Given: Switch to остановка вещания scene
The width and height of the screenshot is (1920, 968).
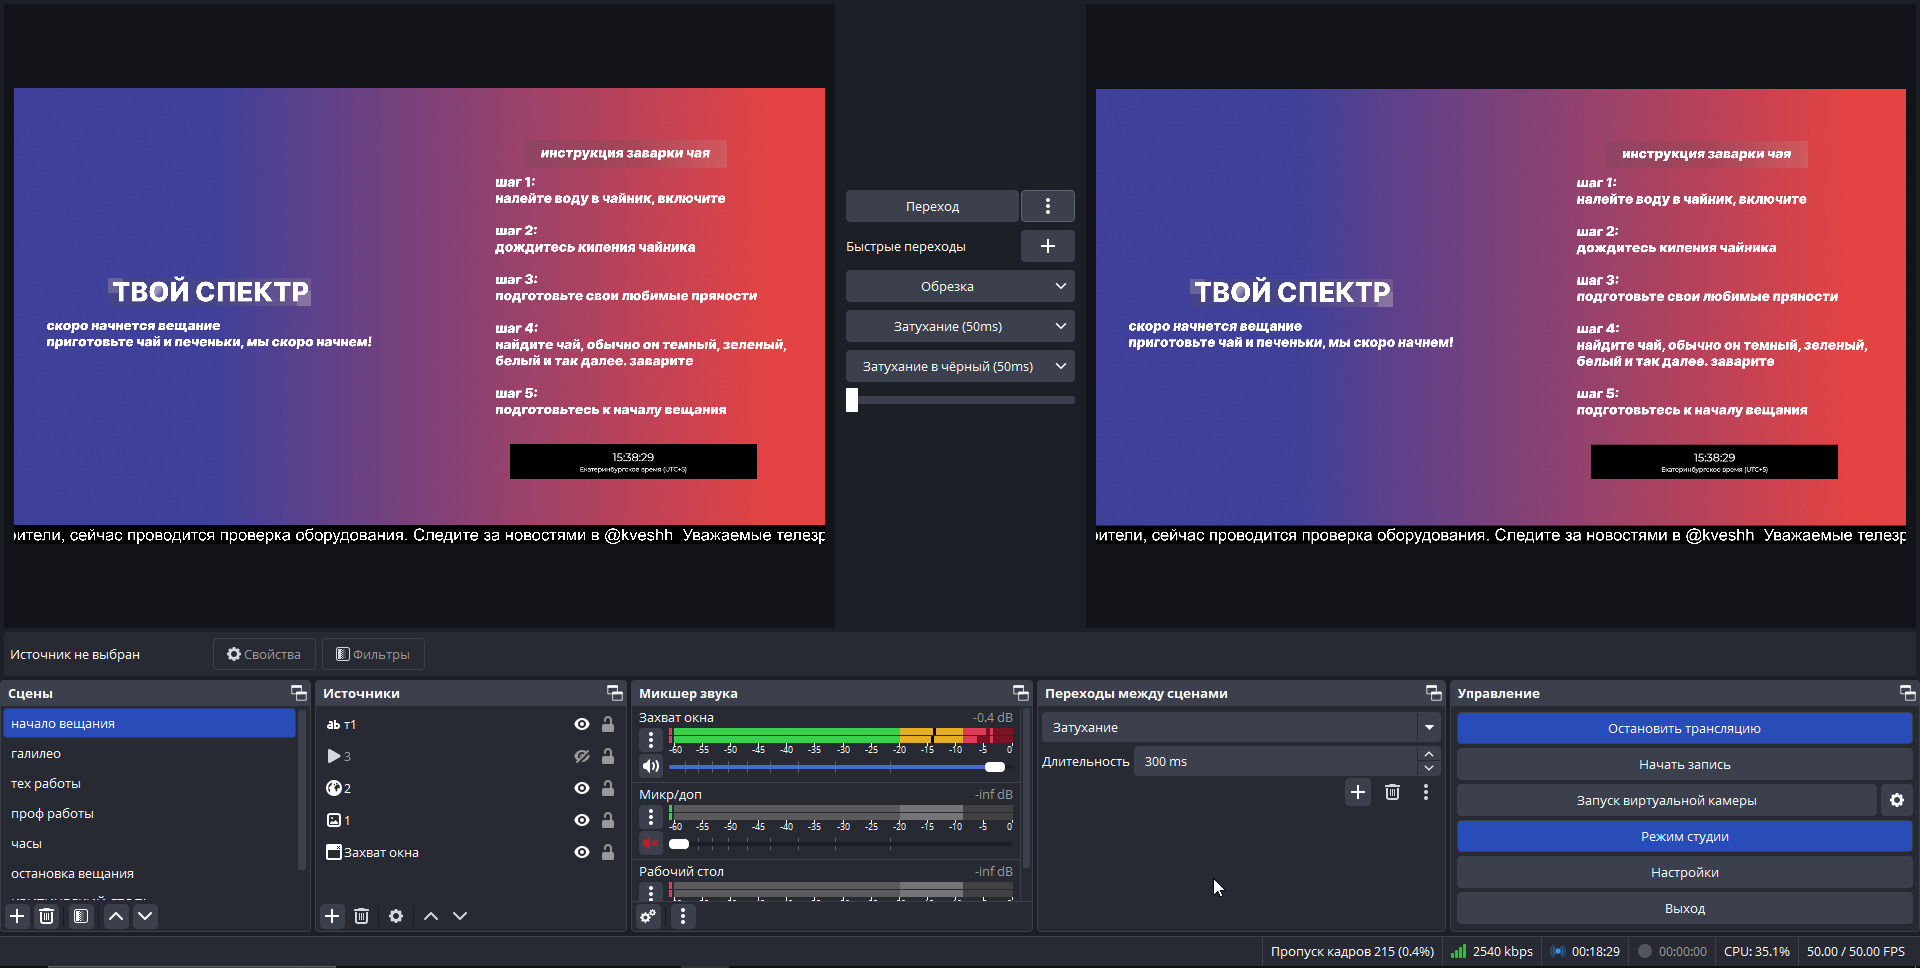Looking at the screenshot, I should click(72, 874).
